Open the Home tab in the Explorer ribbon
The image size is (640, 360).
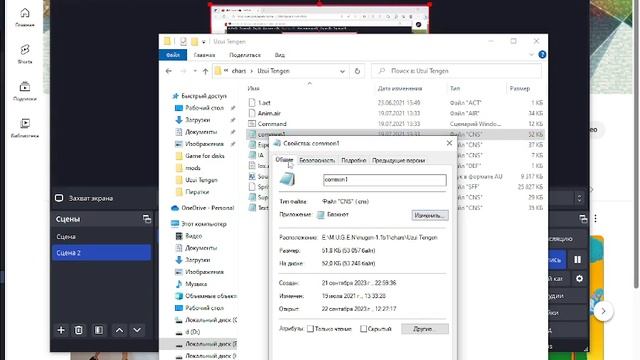pos(204,55)
